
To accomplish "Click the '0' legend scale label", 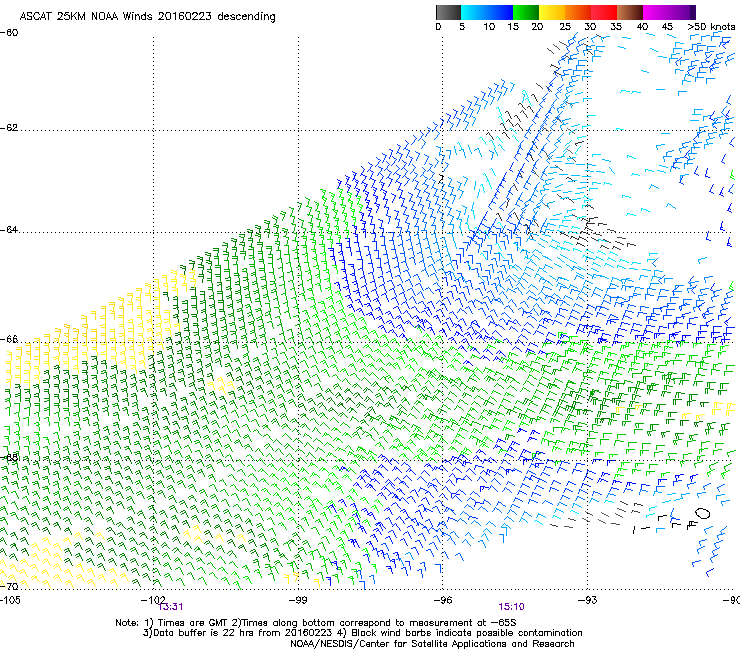I will (438, 27).
